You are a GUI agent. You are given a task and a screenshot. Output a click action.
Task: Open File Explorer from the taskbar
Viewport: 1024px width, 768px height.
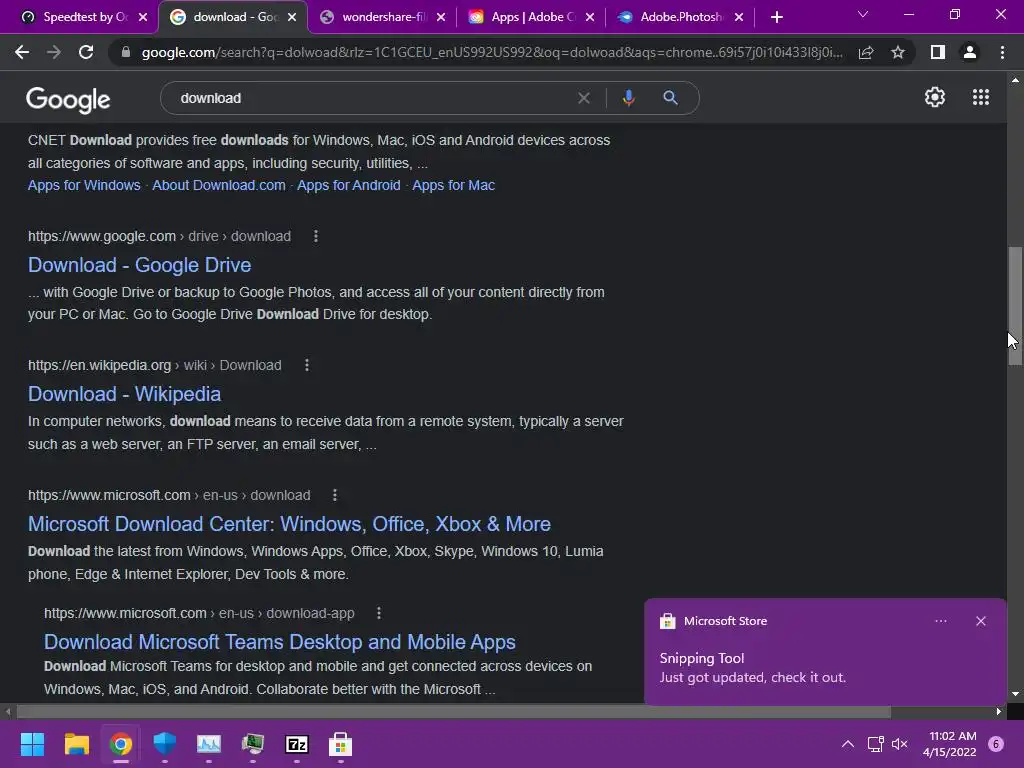76,744
